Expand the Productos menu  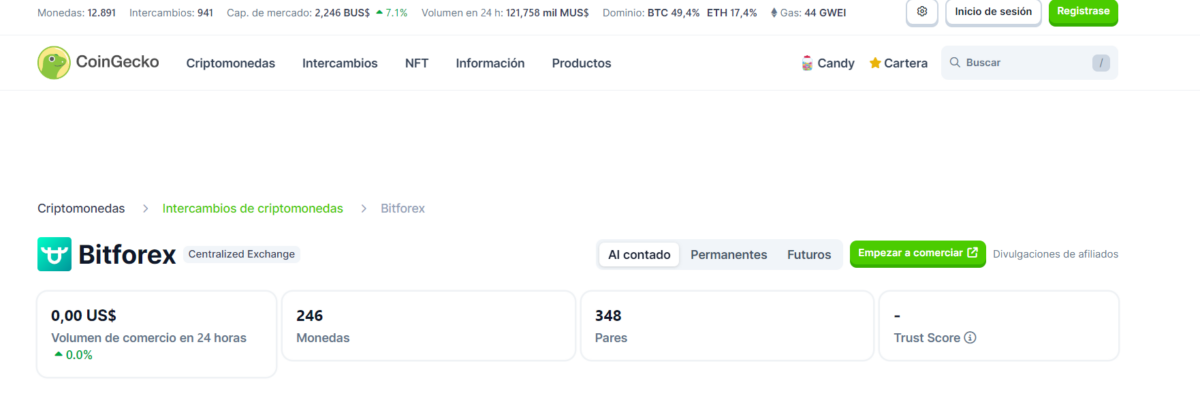click(x=581, y=63)
